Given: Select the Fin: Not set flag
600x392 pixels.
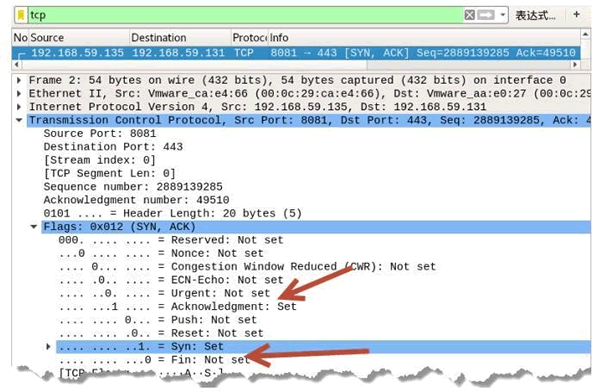Looking at the screenshot, I should (x=154, y=360).
